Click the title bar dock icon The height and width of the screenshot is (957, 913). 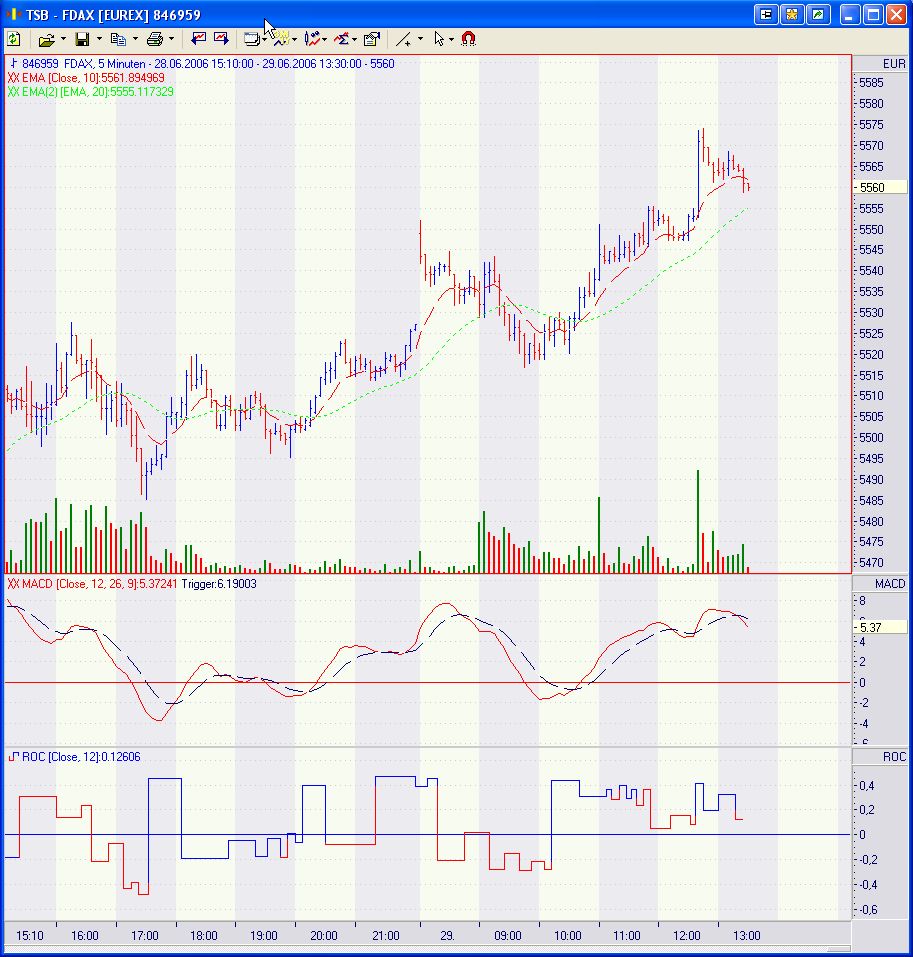[x=766, y=15]
